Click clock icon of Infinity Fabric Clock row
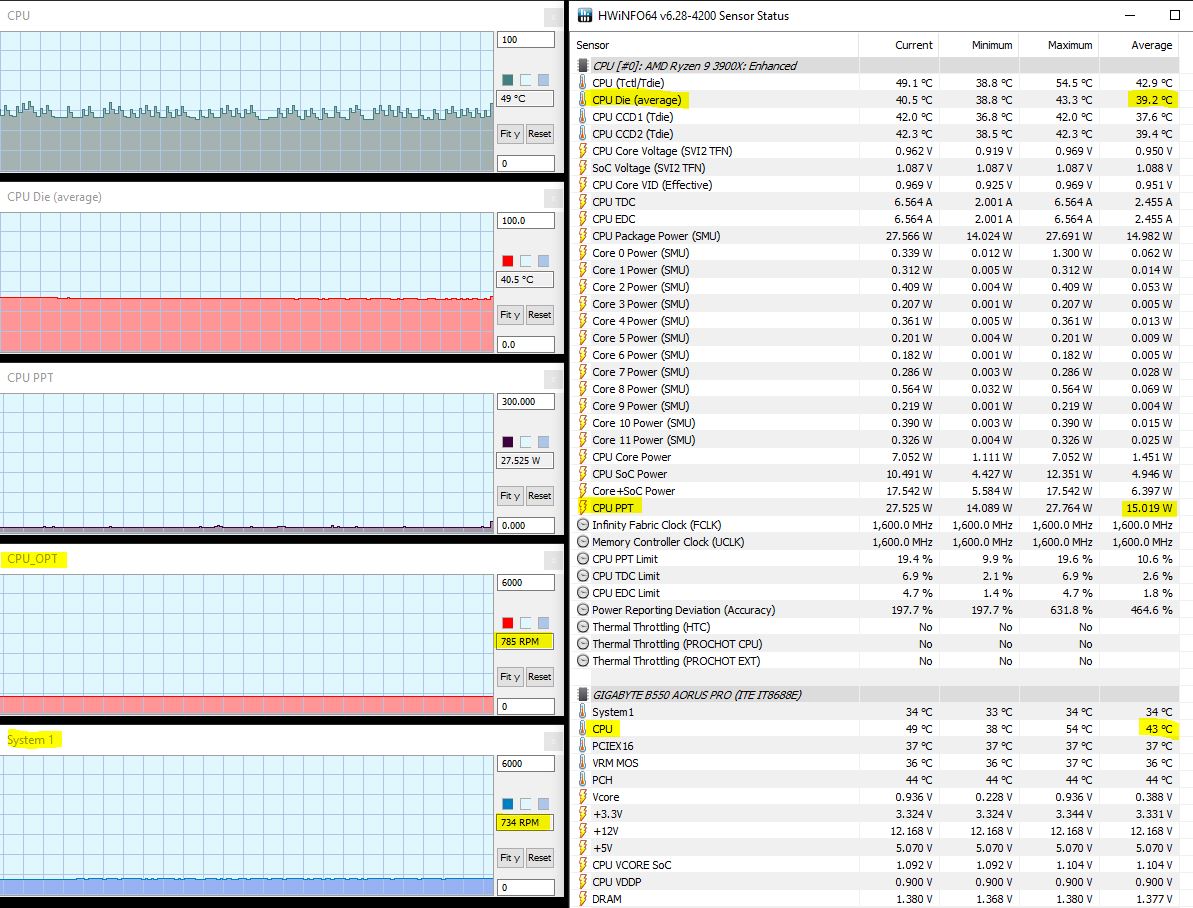The image size is (1193, 908). click(x=583, y=524)
